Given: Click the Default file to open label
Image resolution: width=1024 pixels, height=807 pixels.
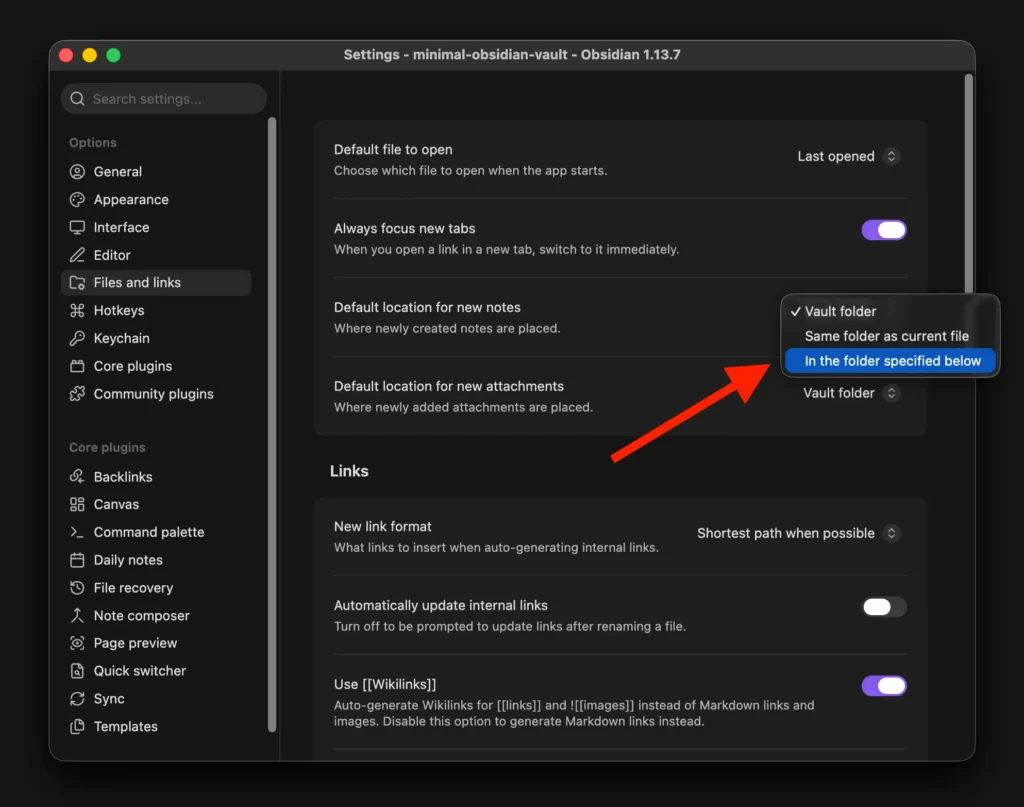Looking at the screenshot, I should coord(393,150).
